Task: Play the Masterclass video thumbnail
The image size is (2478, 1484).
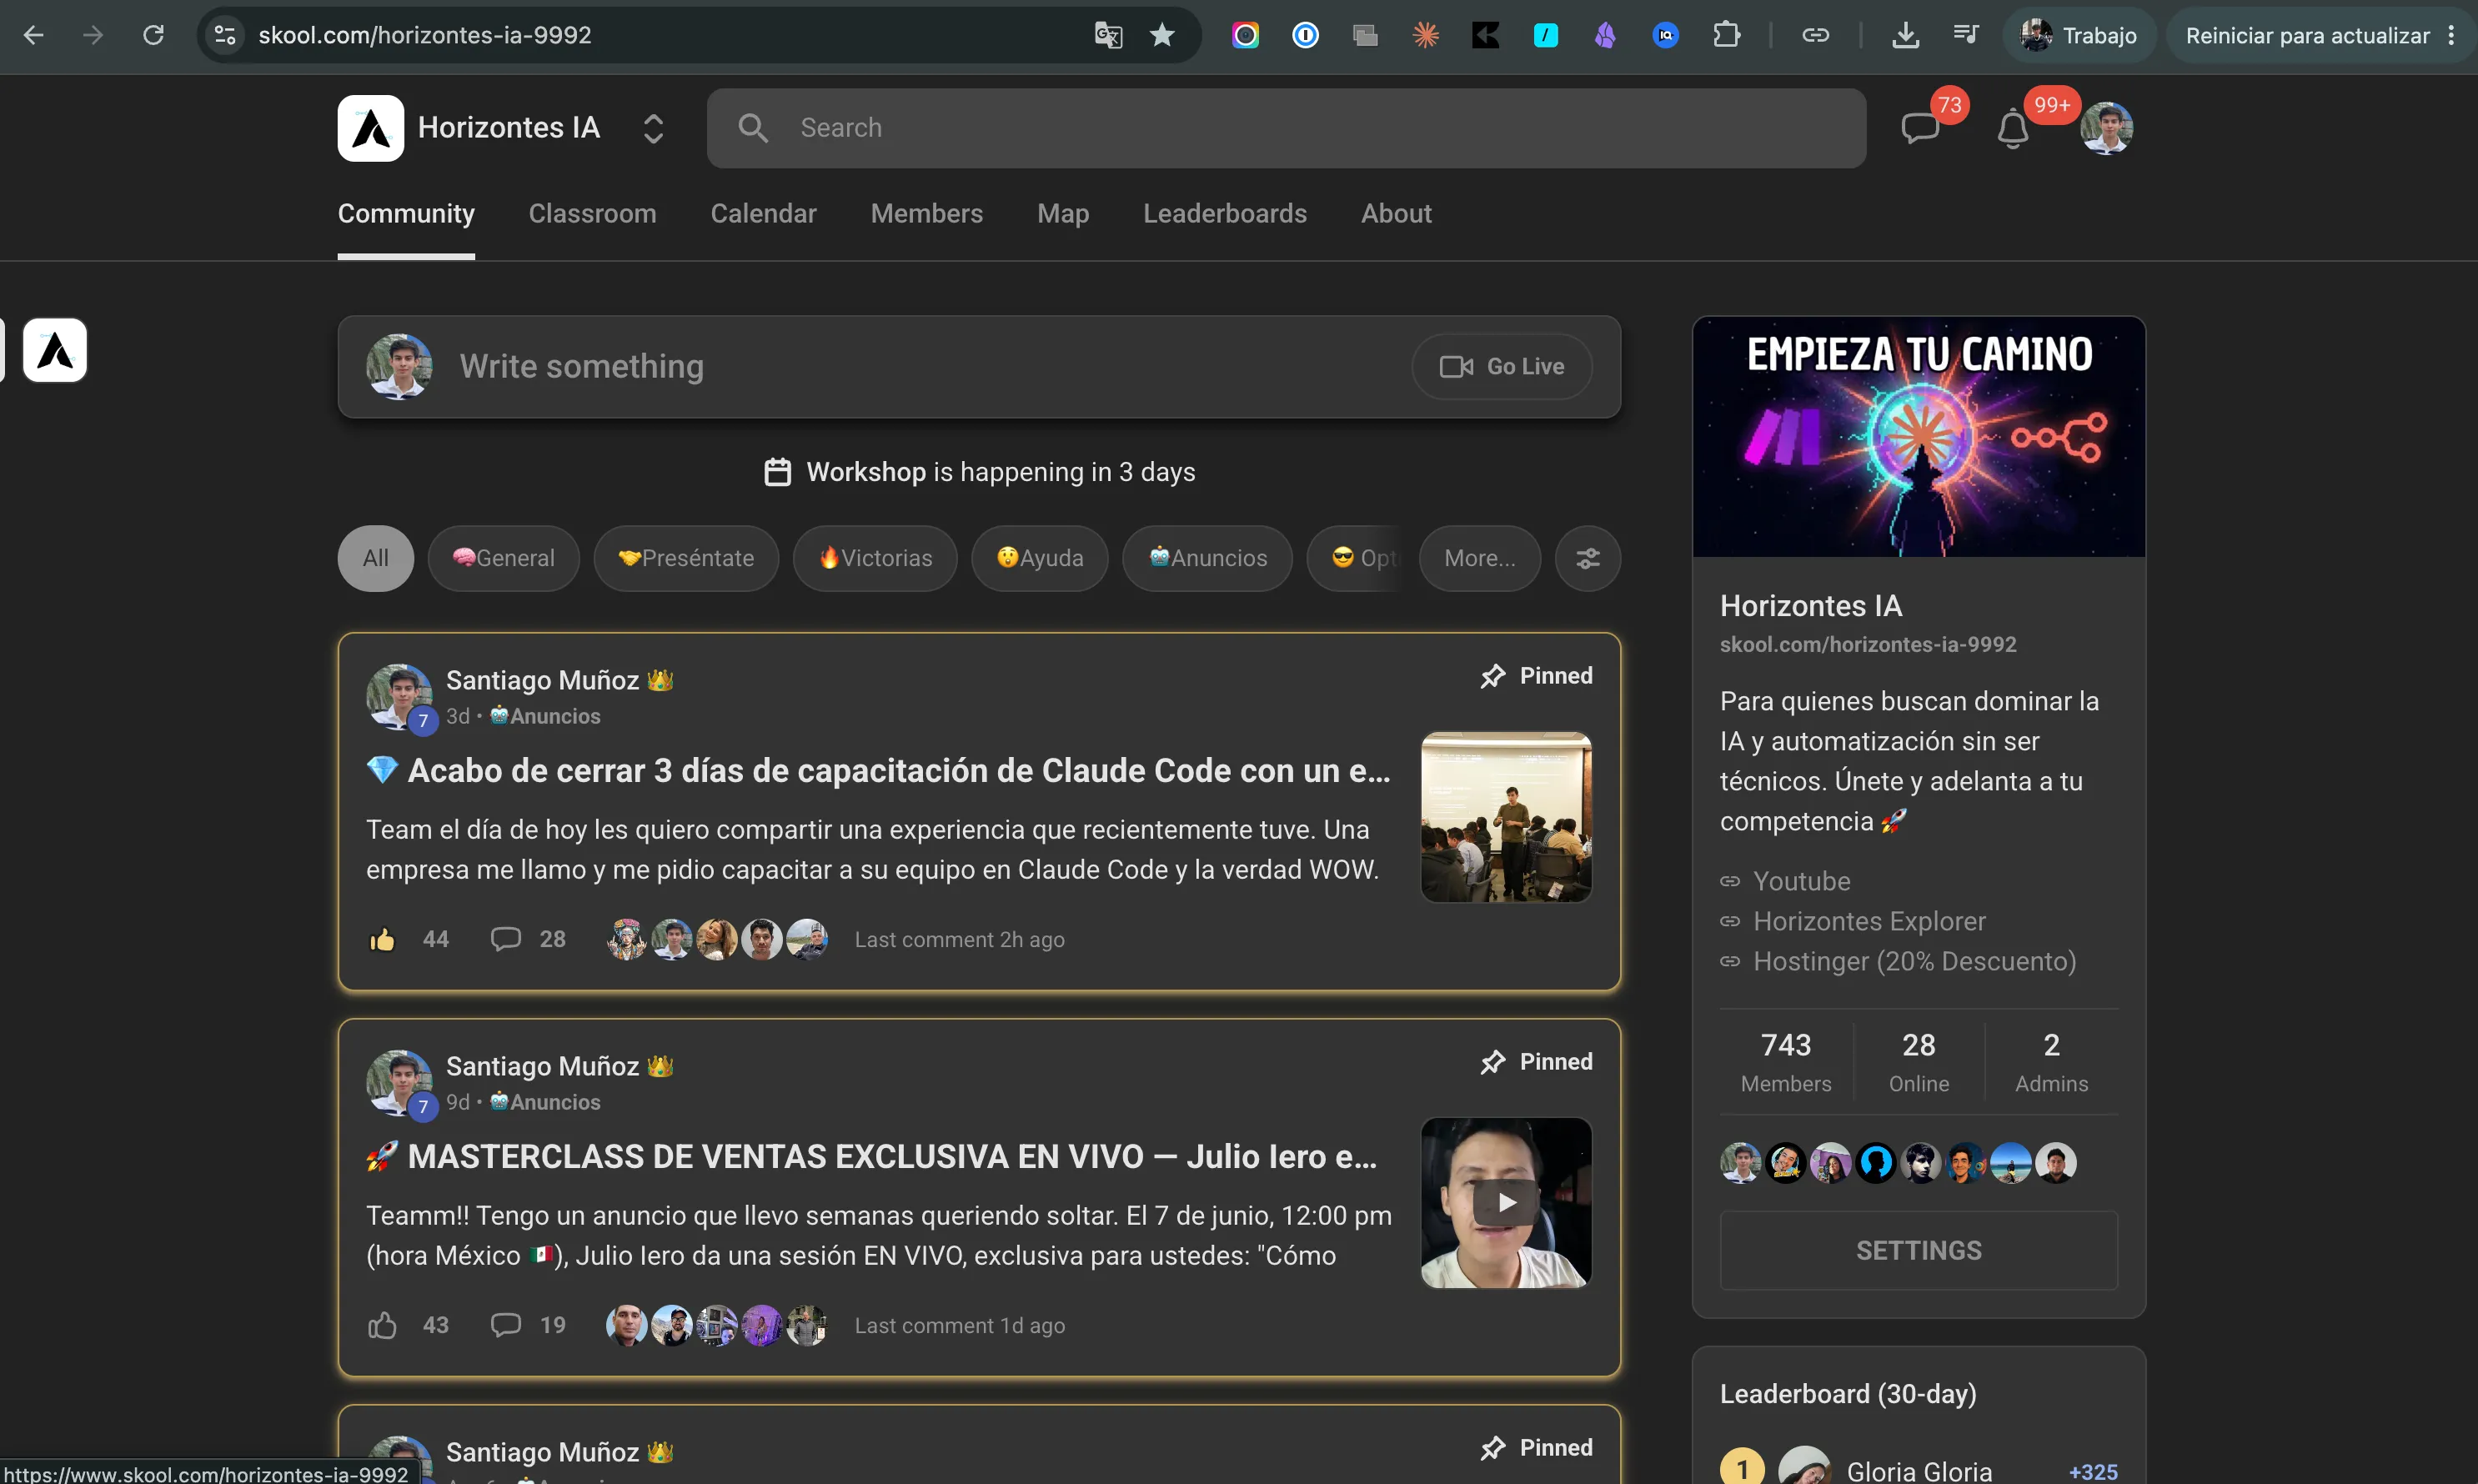Action: 1506,1203
